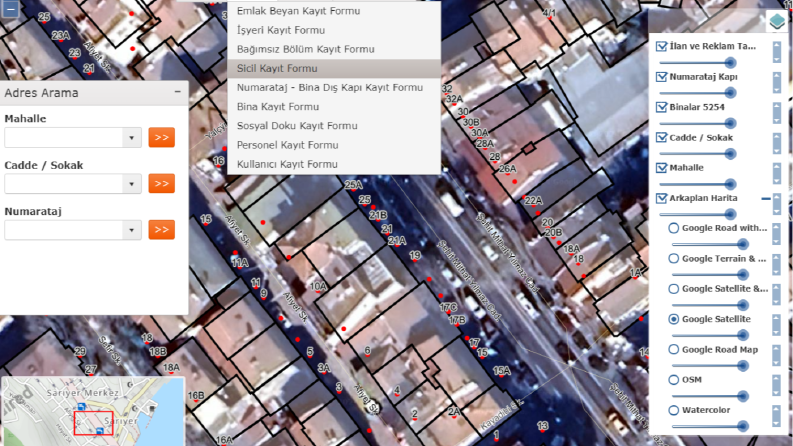Move Mahalle layer up arrow

point(777,168)
